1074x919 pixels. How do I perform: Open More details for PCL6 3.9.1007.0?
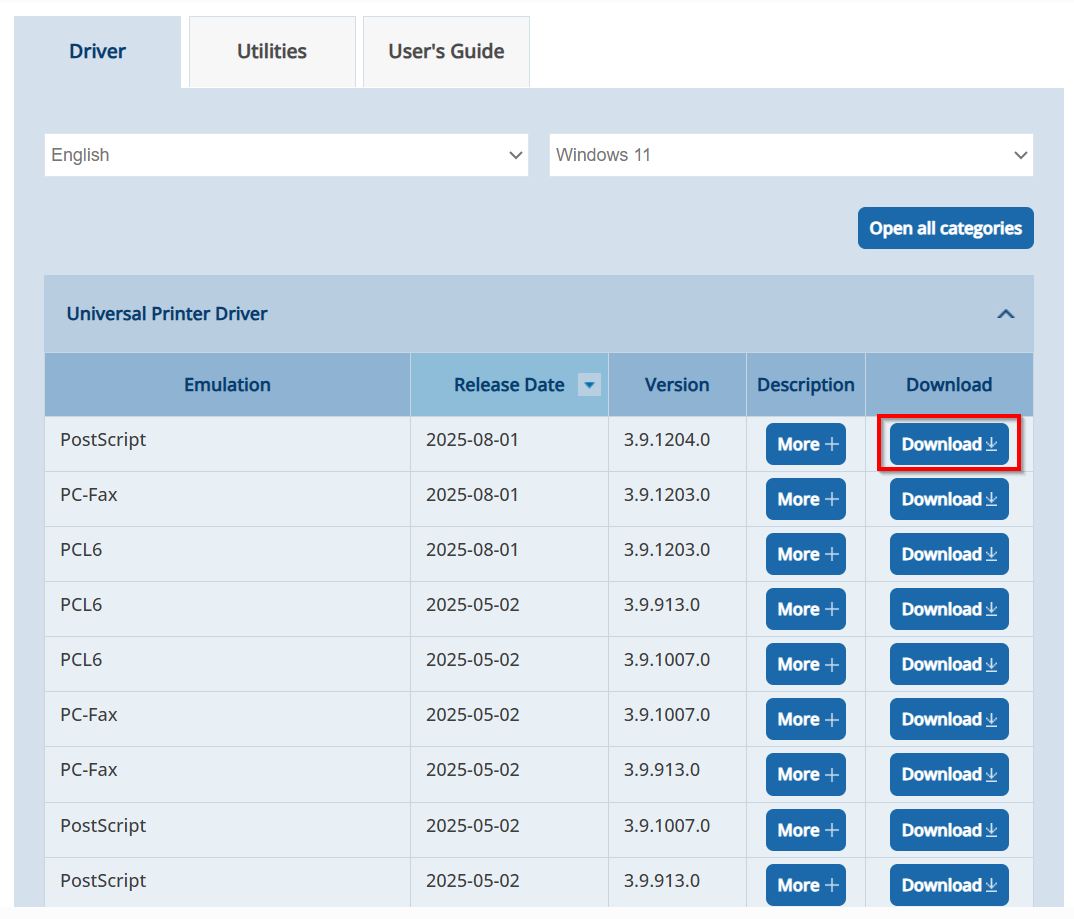(805, 664)
